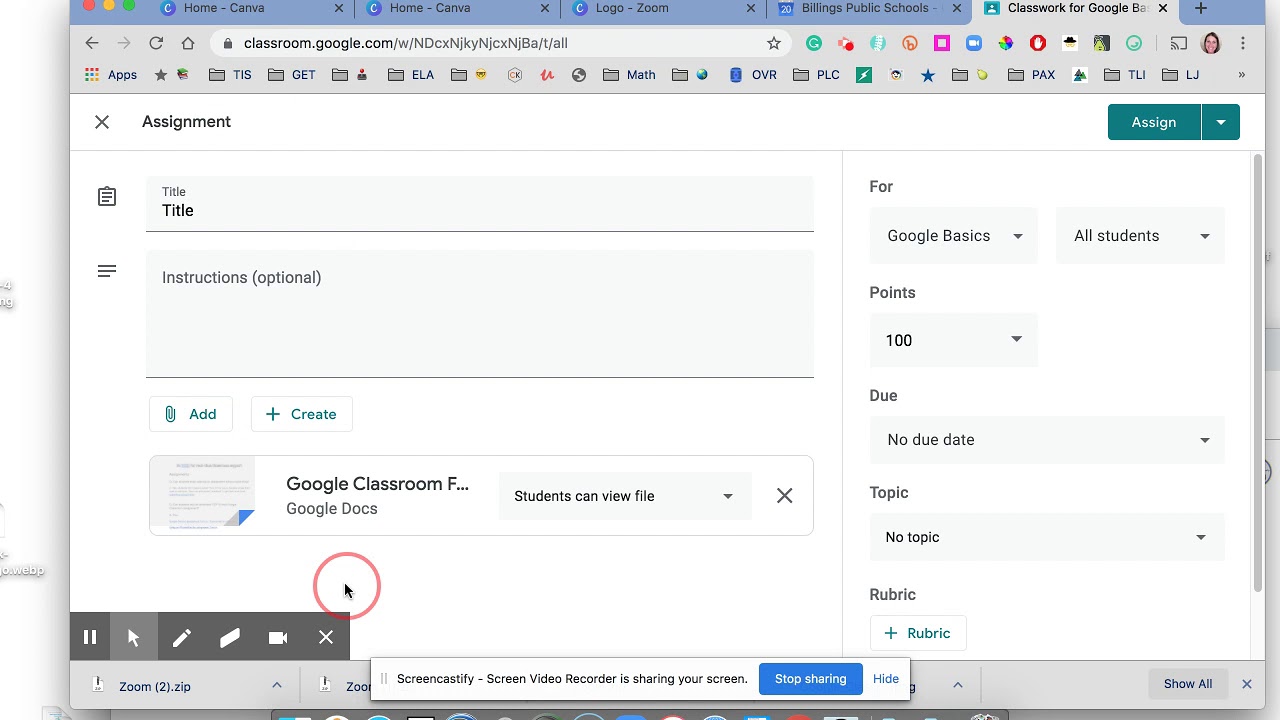Open the Students can view file dropdown
Viewport: 1280px width, 720px height.
tap(624, 496)
